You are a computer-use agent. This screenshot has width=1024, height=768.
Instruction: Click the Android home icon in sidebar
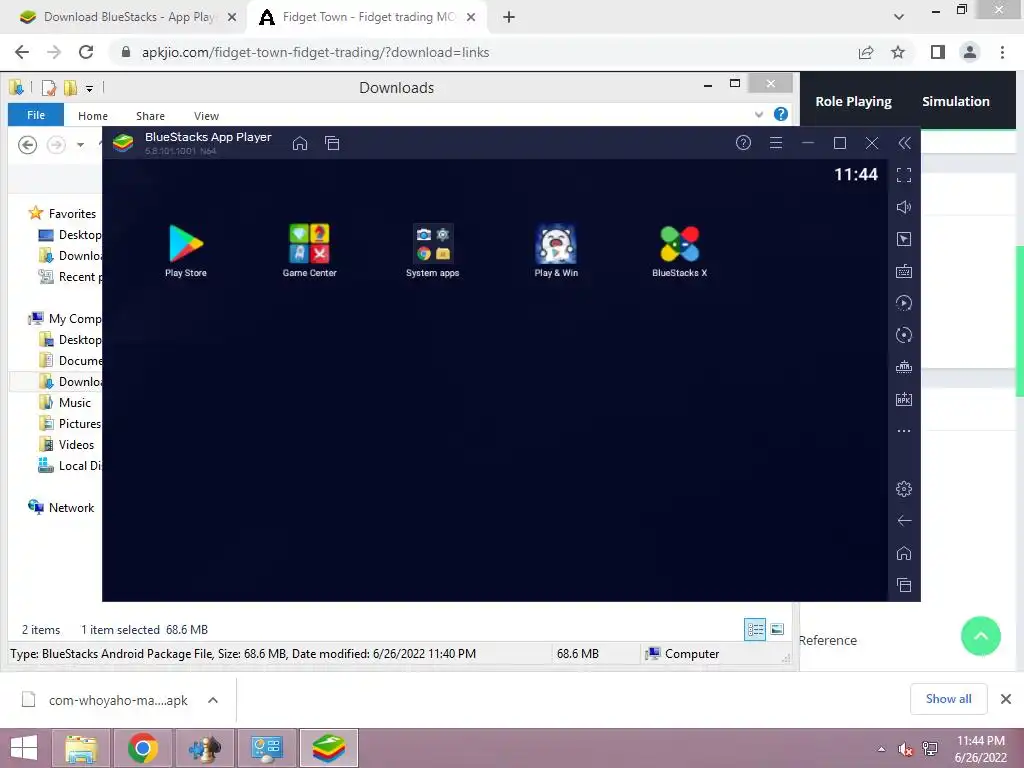tap(904, 553)
